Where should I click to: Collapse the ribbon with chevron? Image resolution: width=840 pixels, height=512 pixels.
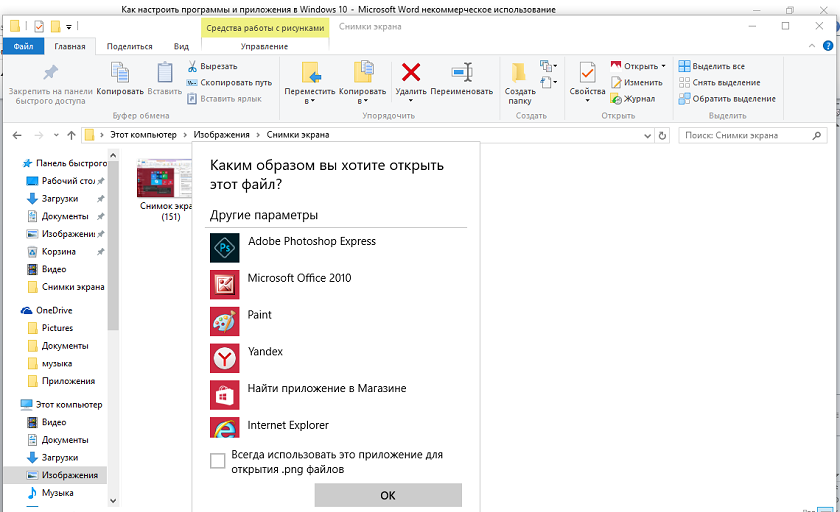pyautogui.click(x=812, y=46)
